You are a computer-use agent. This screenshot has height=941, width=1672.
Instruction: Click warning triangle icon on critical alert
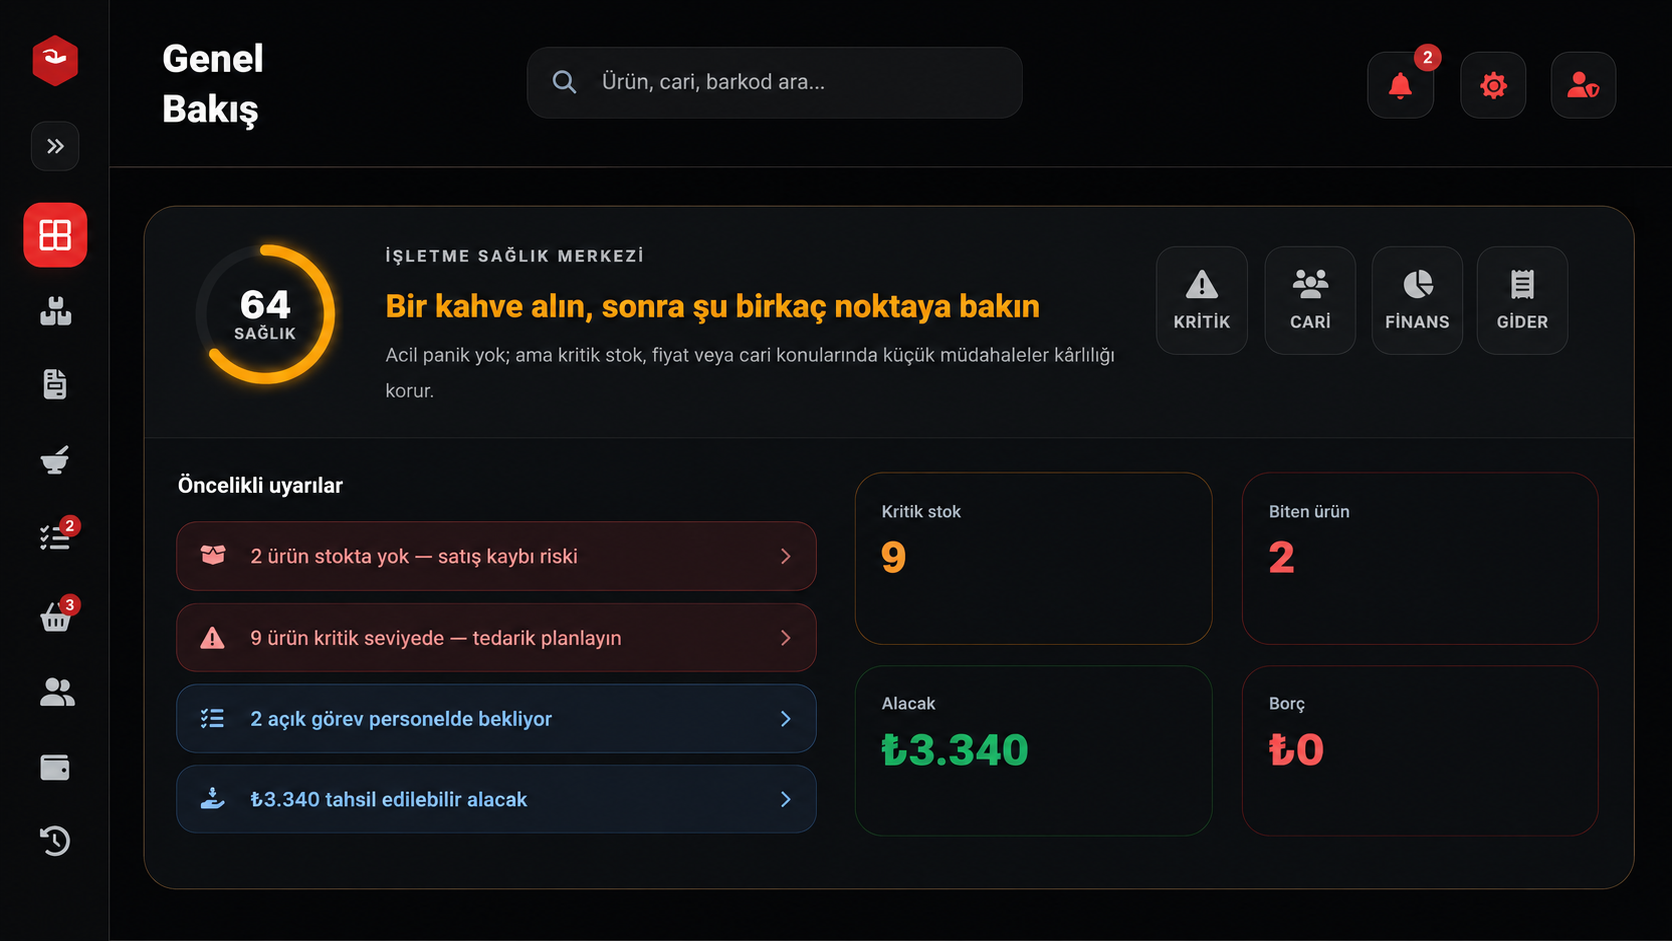pyautogui.click(x=213, y=637)
